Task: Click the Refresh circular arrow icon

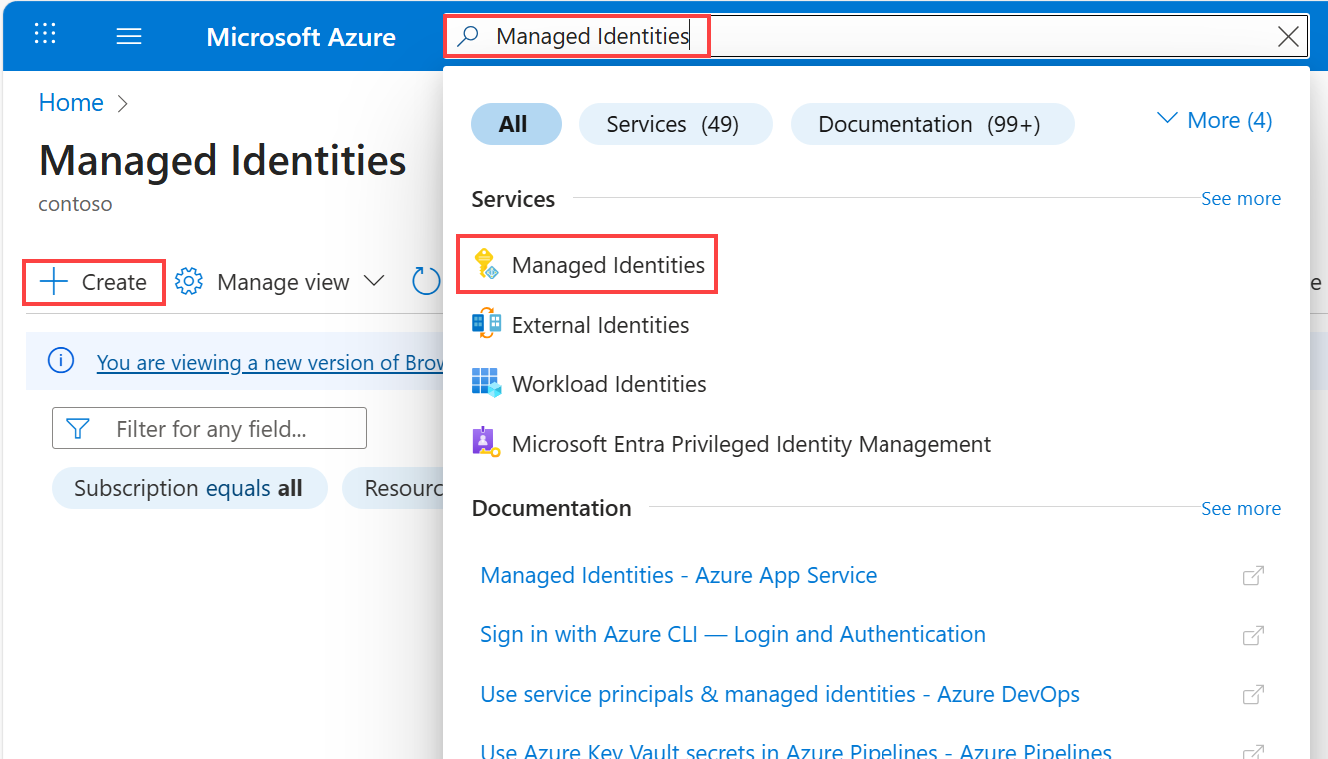Action: (x=427, y=282)
